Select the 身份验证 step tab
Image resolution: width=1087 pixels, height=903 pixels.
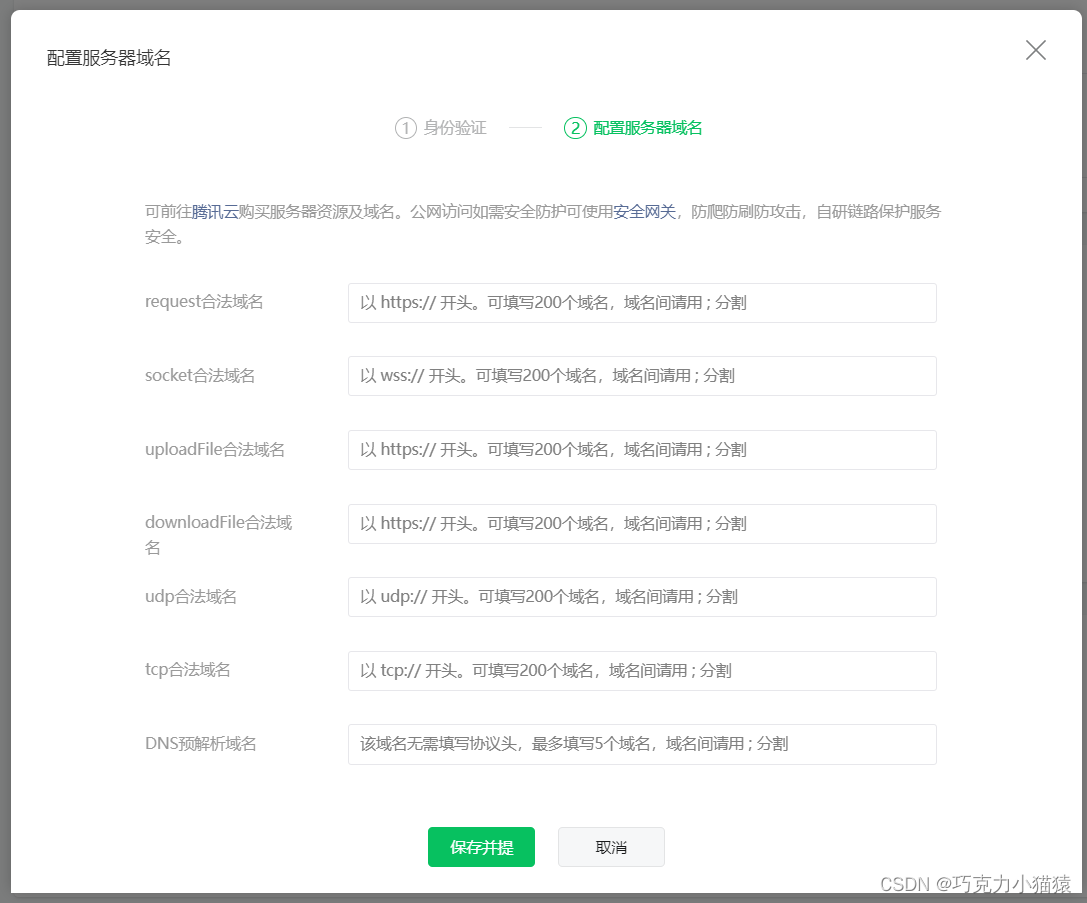point(453,128)
